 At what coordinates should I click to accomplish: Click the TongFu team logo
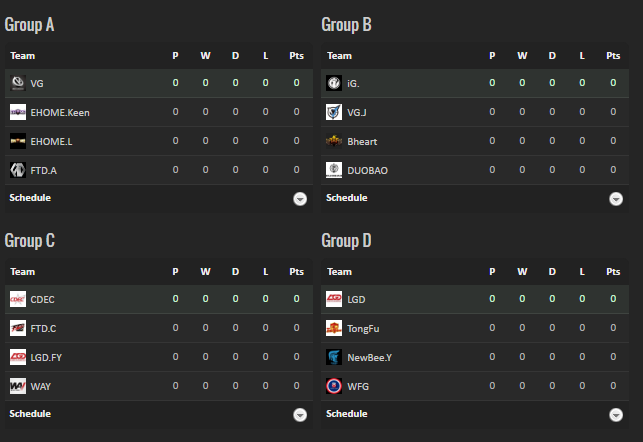point(334,328)
